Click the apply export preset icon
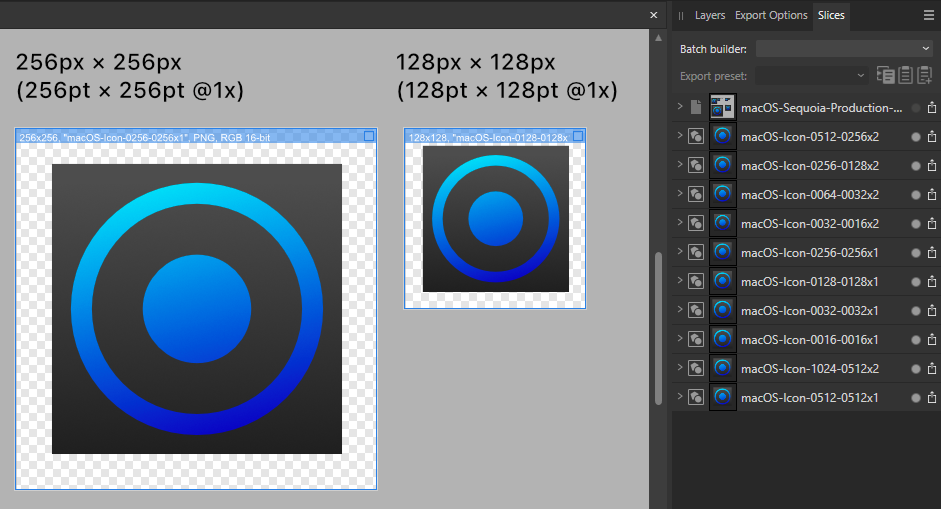 coord(885,76)
